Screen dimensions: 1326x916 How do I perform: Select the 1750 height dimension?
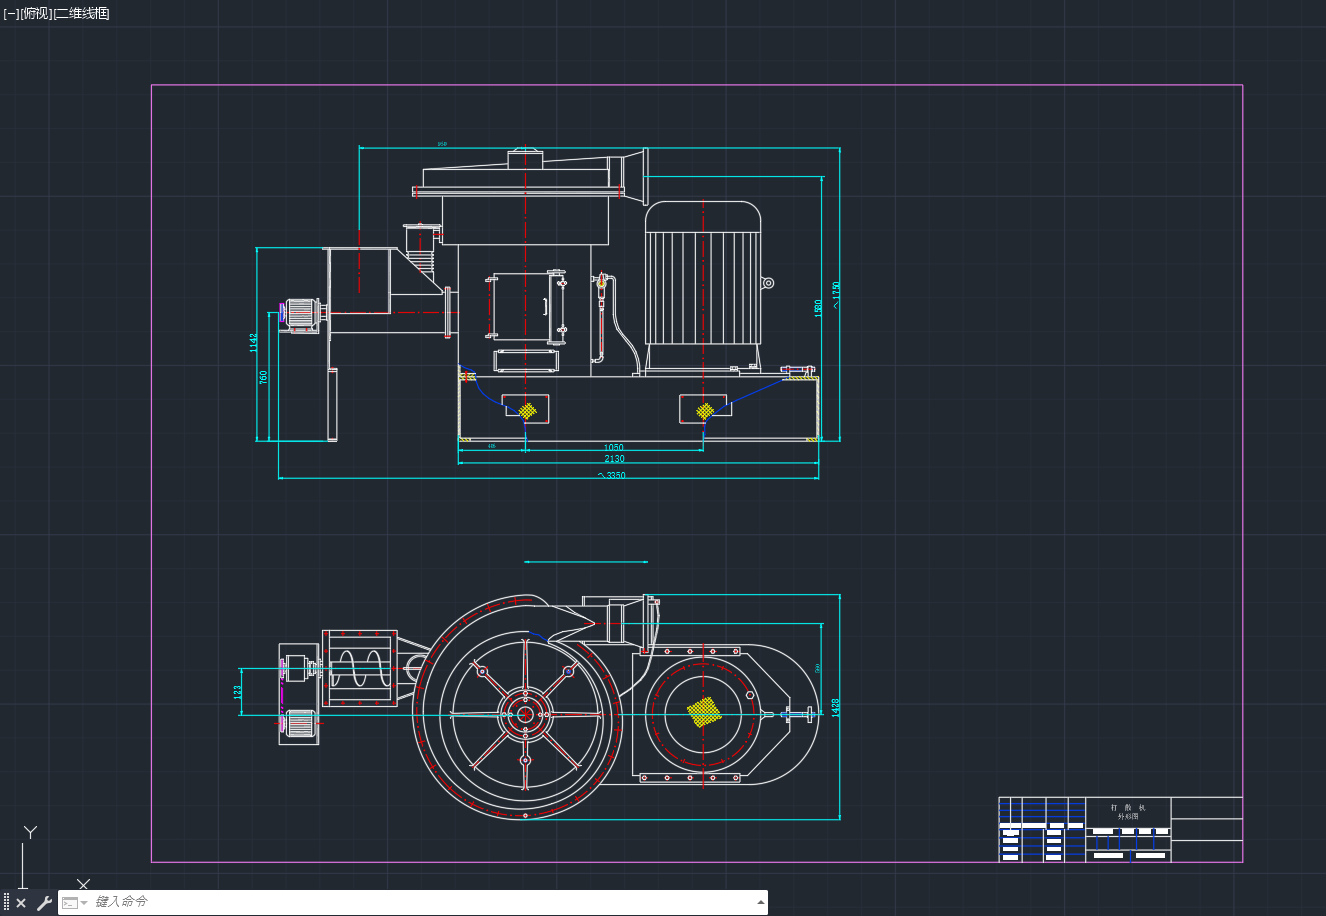pyautogui.click(x=836, y=294)
